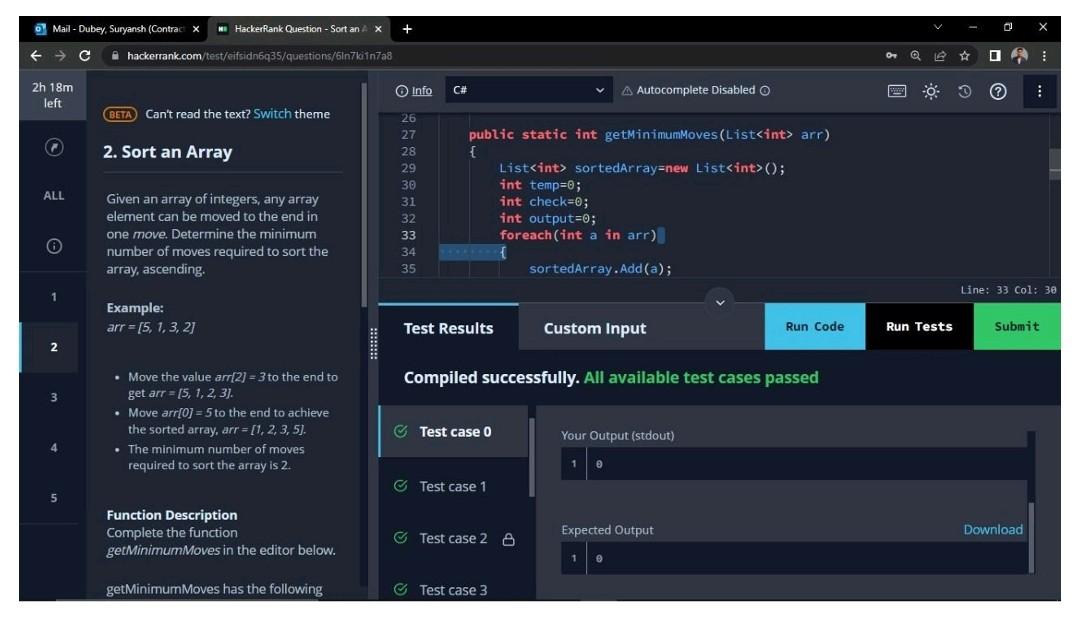Click the Your Output stdout field
This screenshot has width=1080, height=627.
793,464
